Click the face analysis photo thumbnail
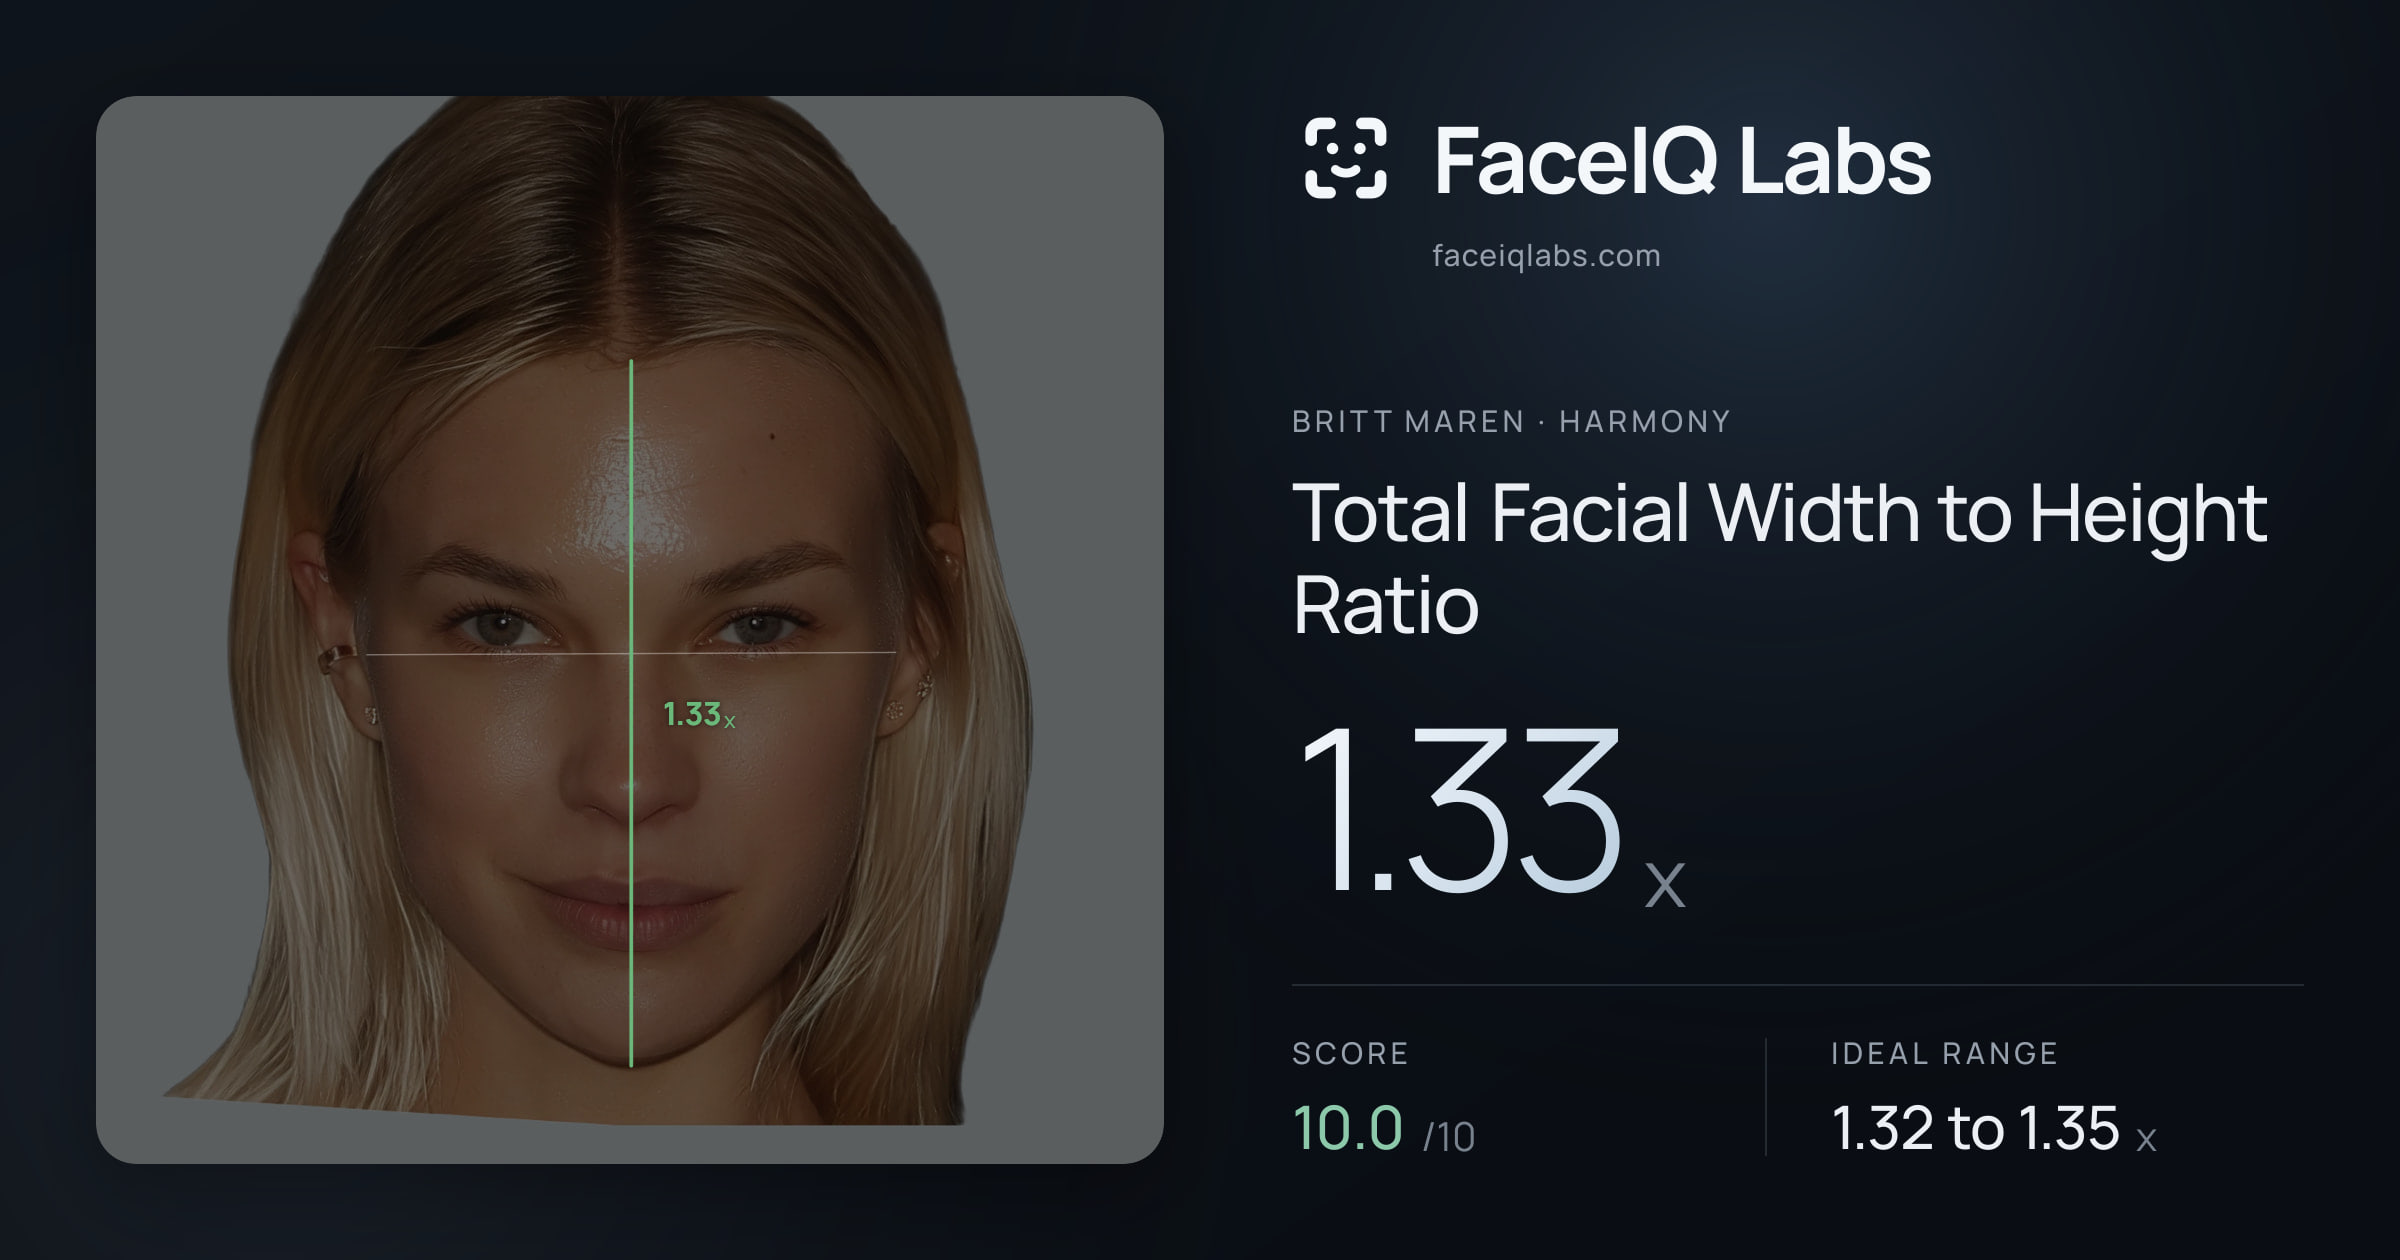 (x=630, y=630)
